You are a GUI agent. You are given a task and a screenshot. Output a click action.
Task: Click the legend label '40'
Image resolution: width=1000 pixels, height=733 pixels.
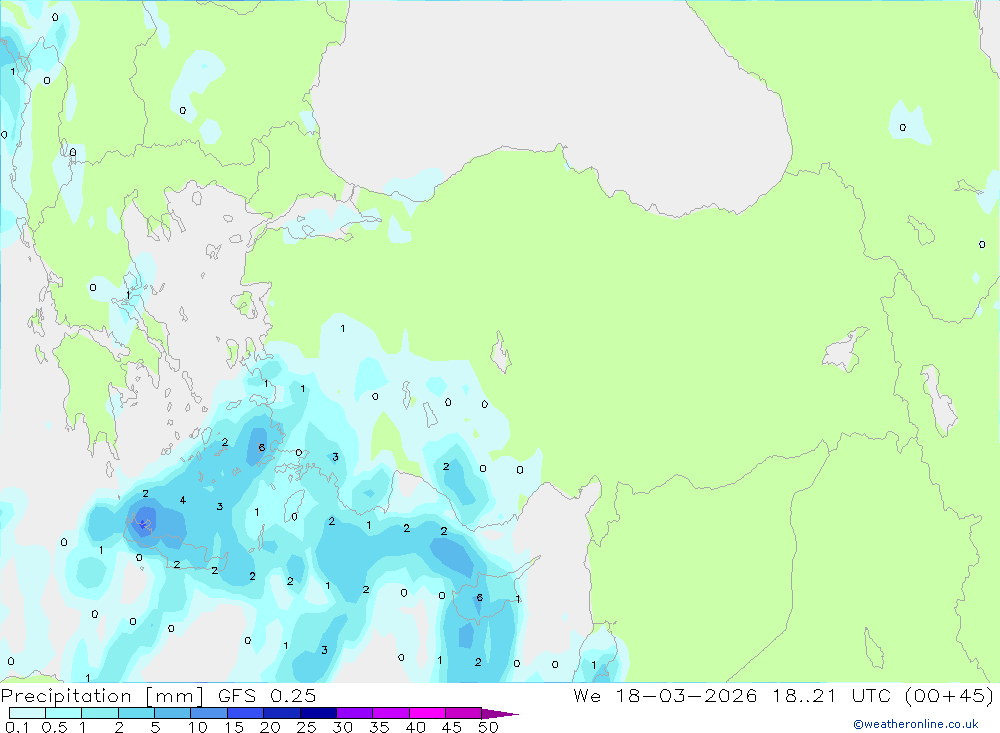(x=415, y=727)
